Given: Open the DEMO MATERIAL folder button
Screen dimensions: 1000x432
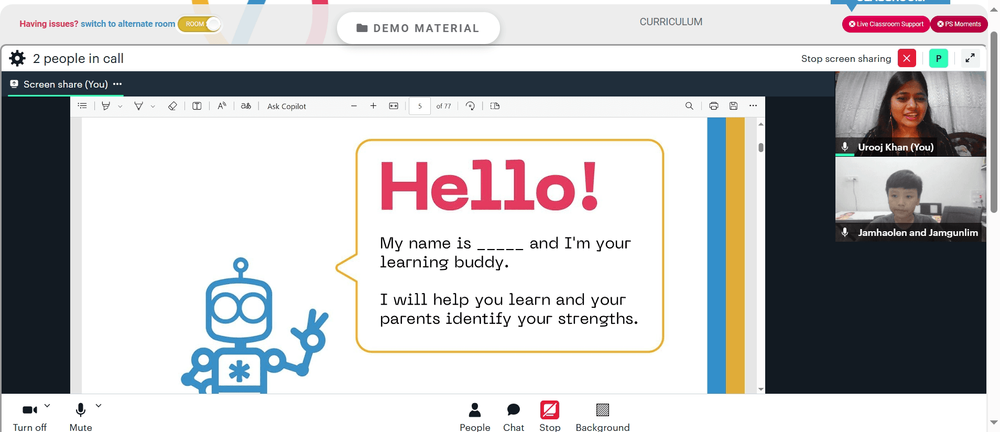Looking at the screenshot, I should [418, 28].
